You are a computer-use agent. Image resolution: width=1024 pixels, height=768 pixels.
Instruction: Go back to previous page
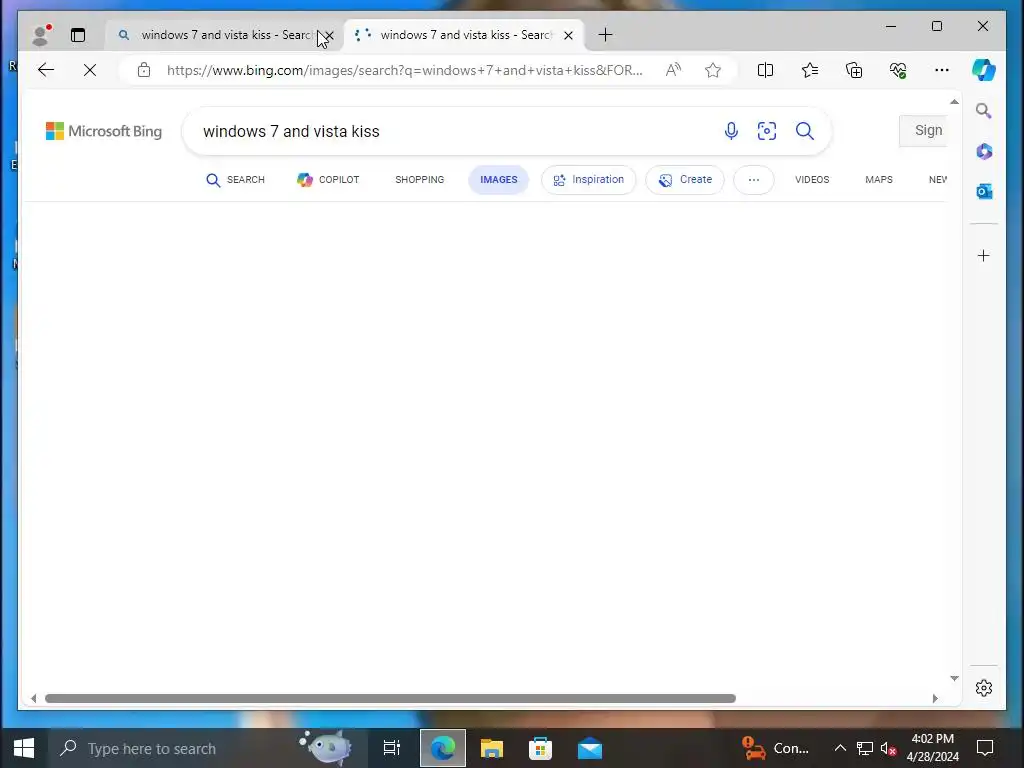pyautogui.click(x=46, y=70)
